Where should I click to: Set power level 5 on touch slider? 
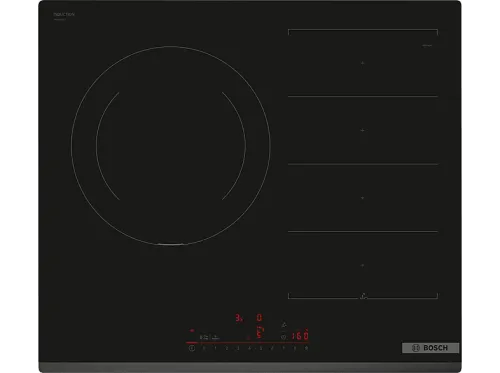pos(261,348)
